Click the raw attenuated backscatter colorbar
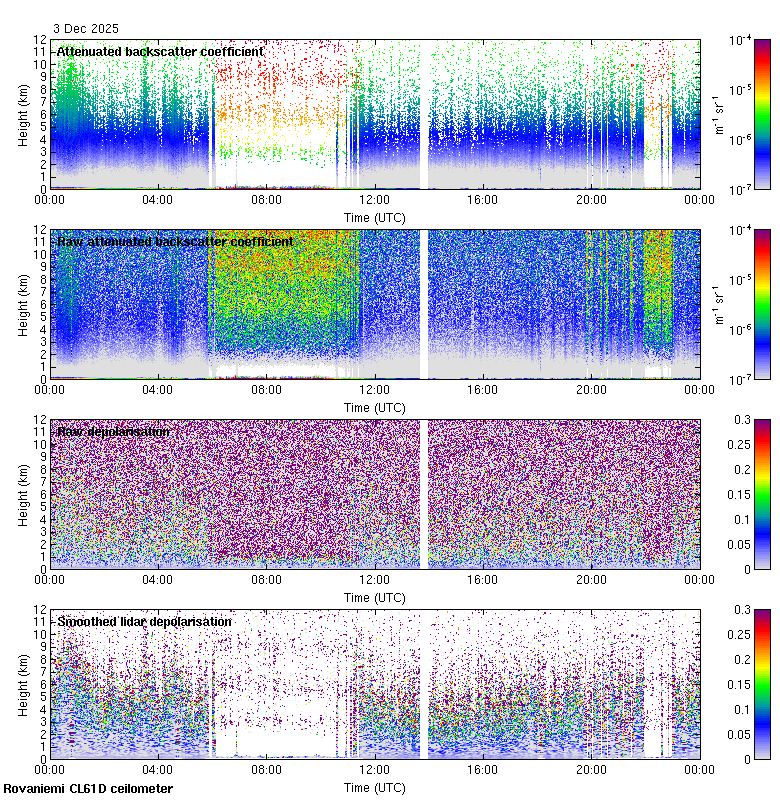Image resolution: width=780 pixels, height=800 pixels. pyautogui.click(x=734, y=304)
